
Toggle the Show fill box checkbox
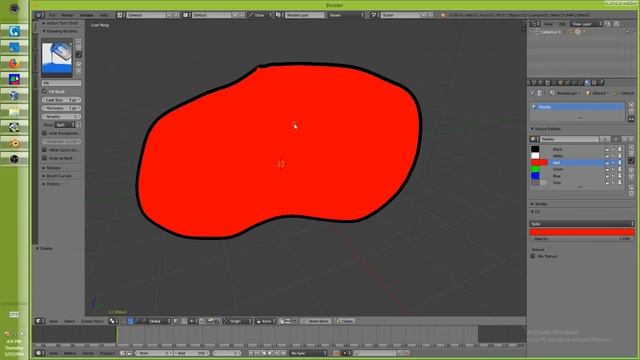(x=44, y=158)
